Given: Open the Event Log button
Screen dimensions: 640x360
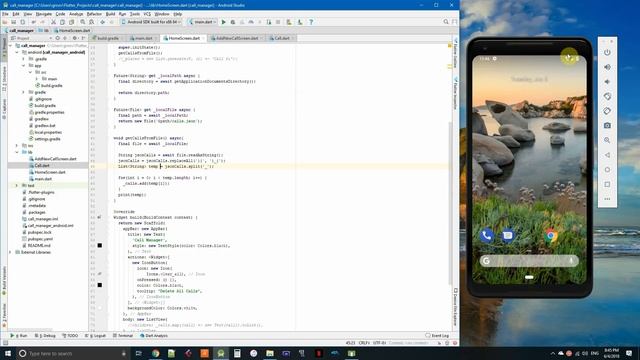Looking at the screenshot, I should coord(437,336).
